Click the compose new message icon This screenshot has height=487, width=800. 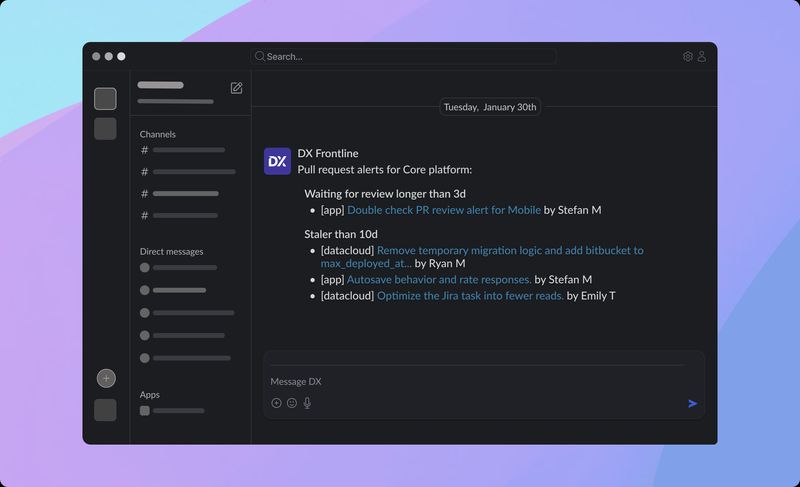point(236,88)
